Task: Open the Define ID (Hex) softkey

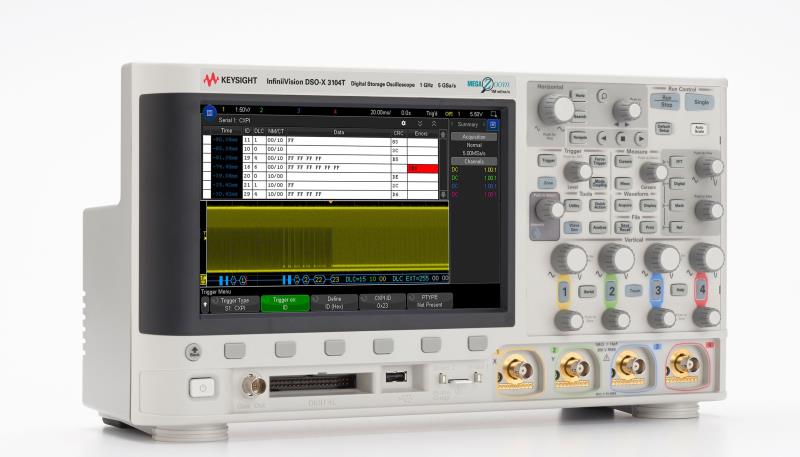Action: 334,302
